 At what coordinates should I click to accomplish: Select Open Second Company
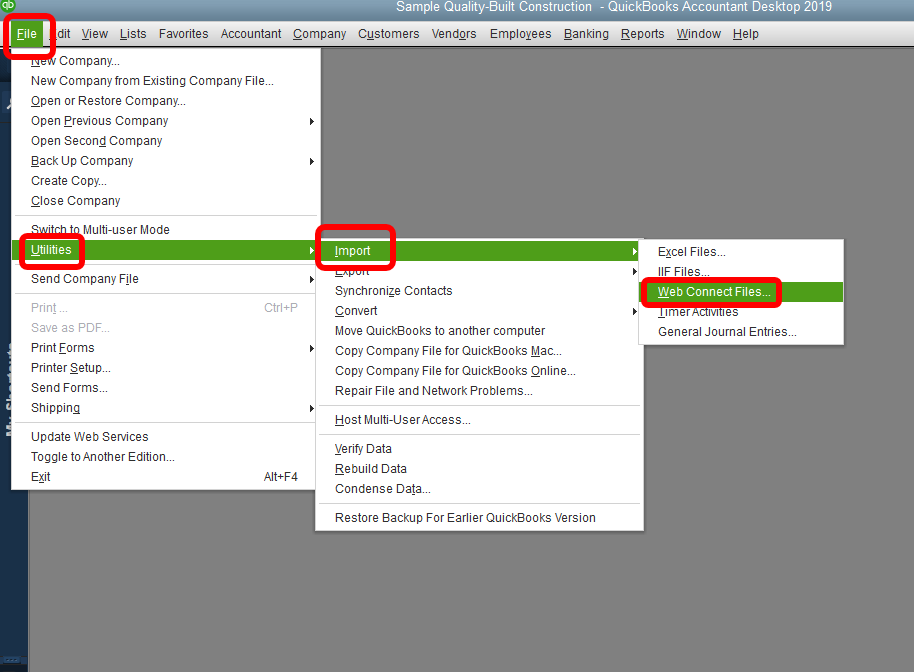tap(97, 140)
